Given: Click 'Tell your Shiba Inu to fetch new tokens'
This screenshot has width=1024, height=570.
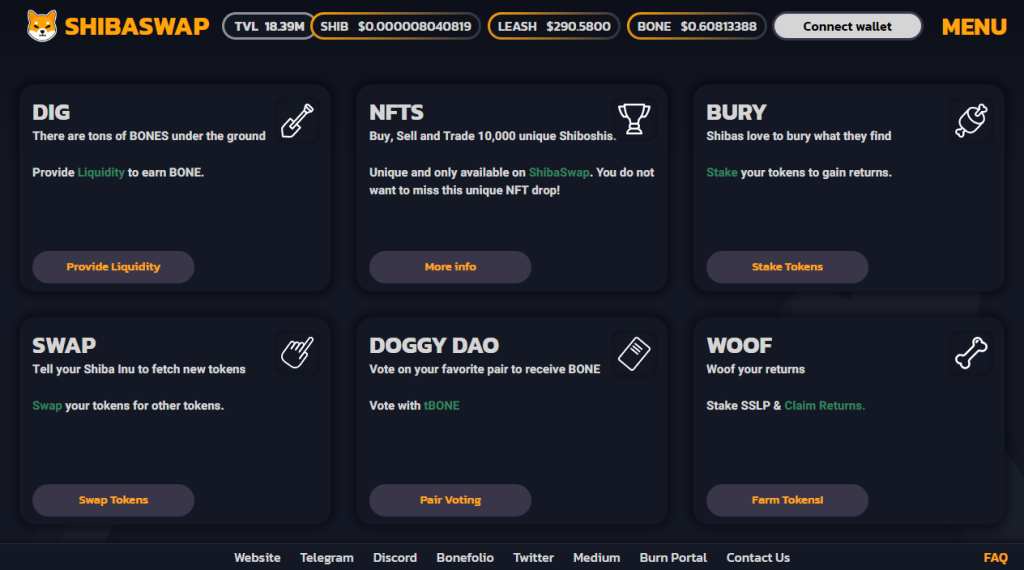Looking at the screenshot, I should [139, 369].
